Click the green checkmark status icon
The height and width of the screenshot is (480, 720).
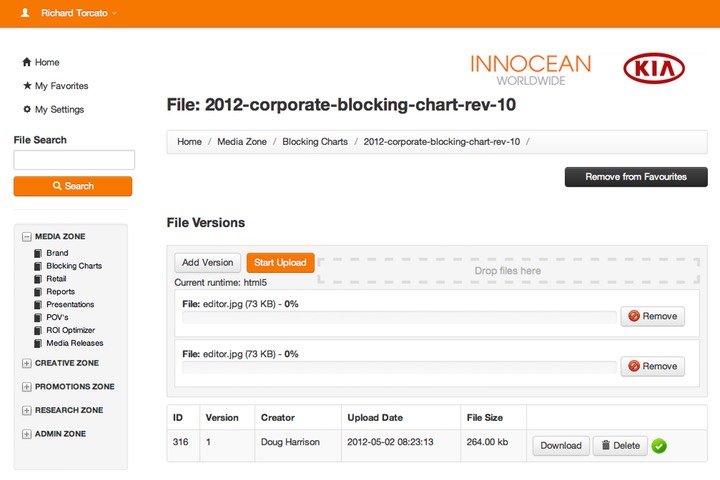(x=659, y=446)
